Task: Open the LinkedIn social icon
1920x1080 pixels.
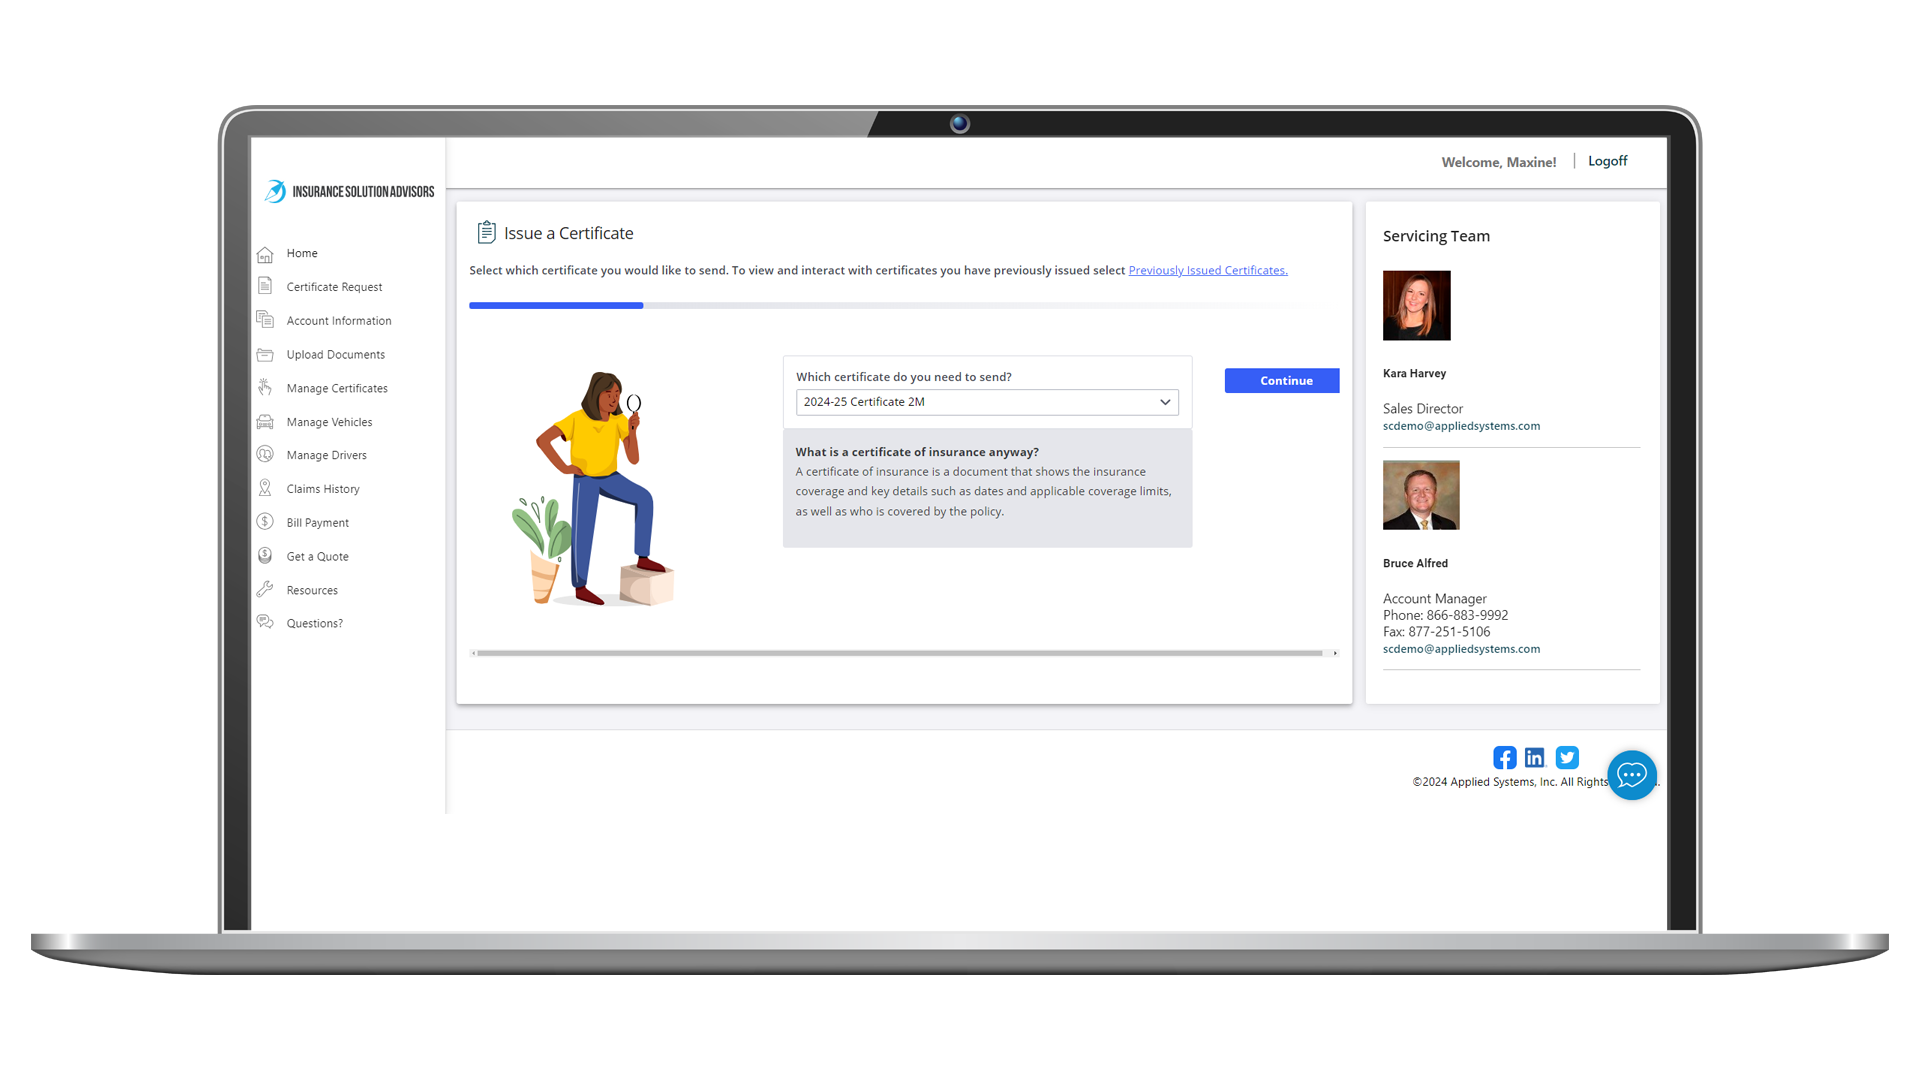Action: 1535,758
